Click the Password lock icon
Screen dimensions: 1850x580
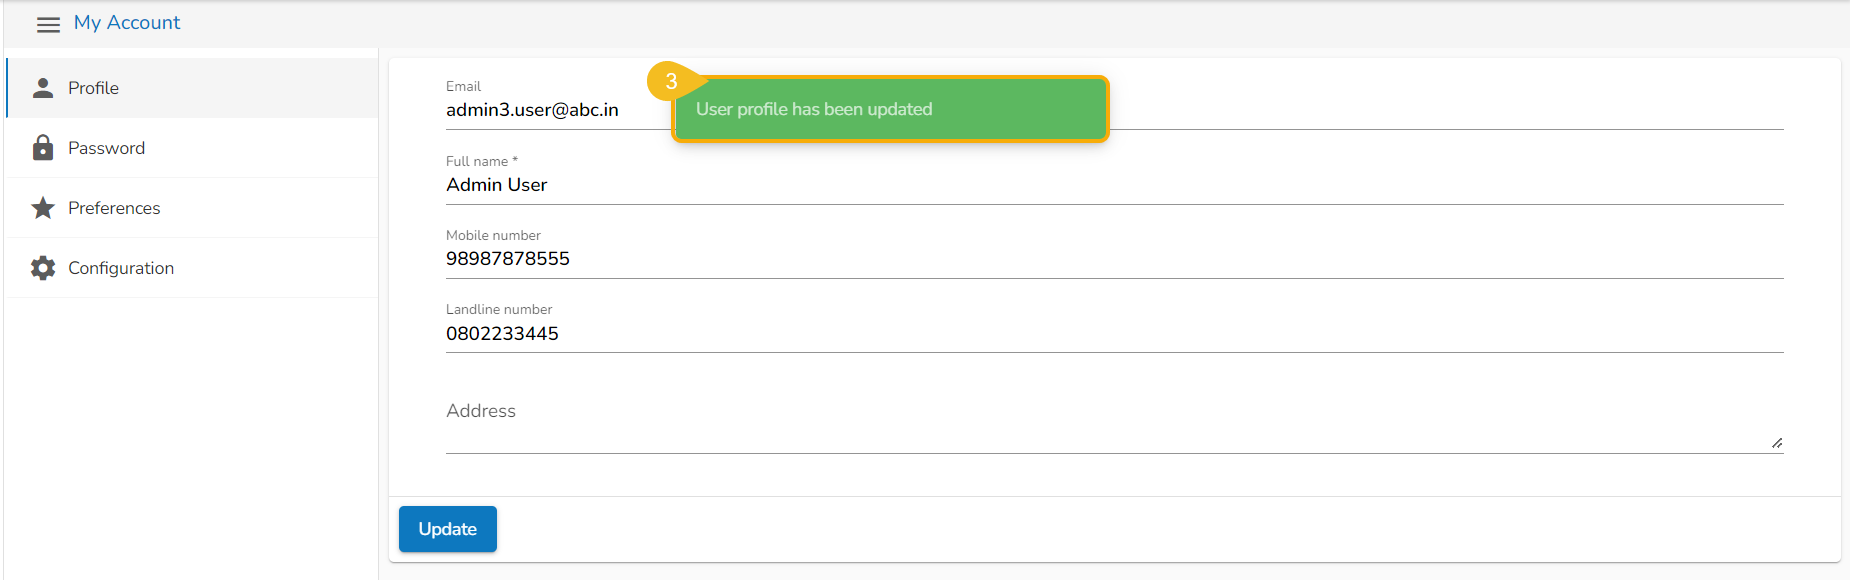43,148
